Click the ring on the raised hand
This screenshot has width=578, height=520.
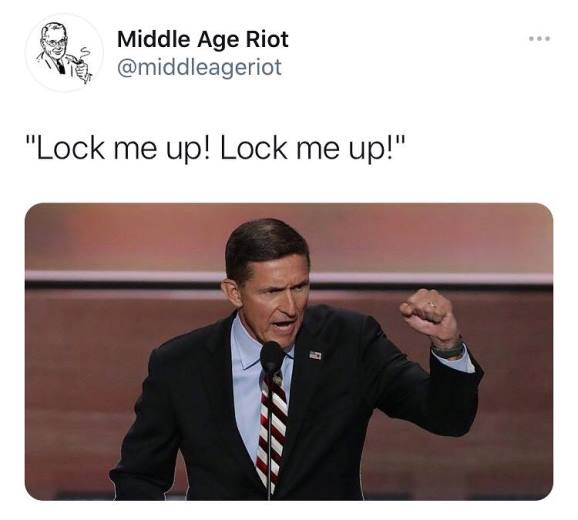click(431, 306)
